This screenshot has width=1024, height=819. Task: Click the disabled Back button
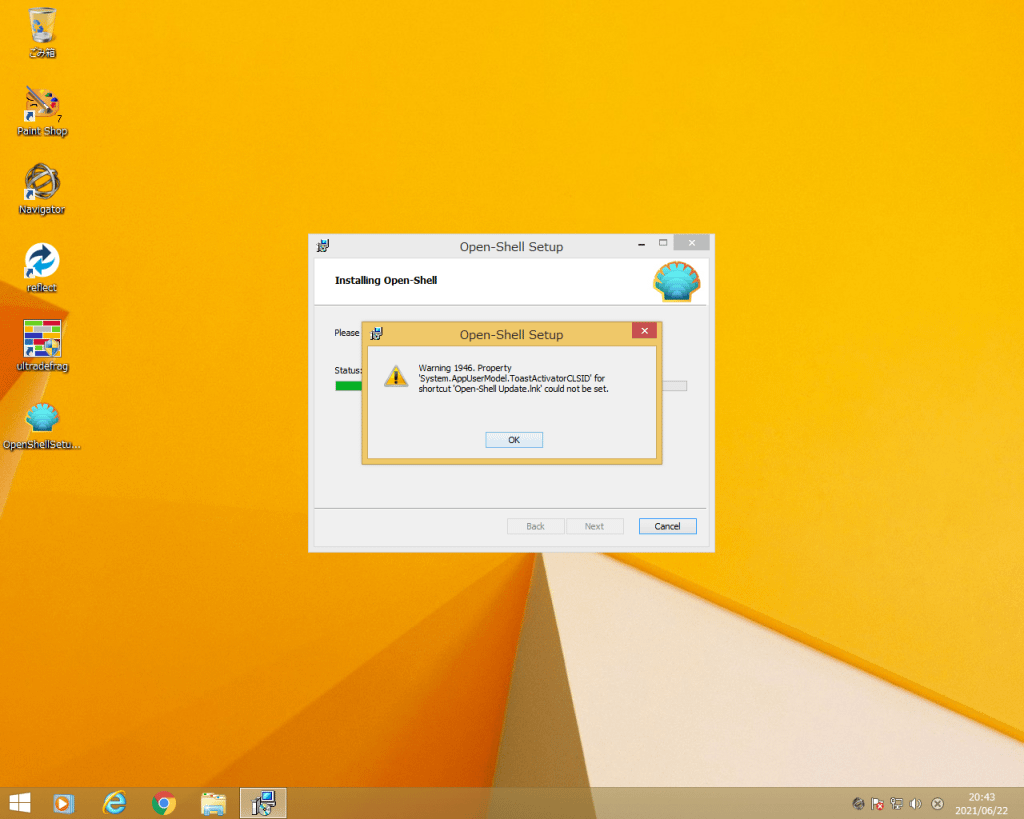tap(536, 526)
